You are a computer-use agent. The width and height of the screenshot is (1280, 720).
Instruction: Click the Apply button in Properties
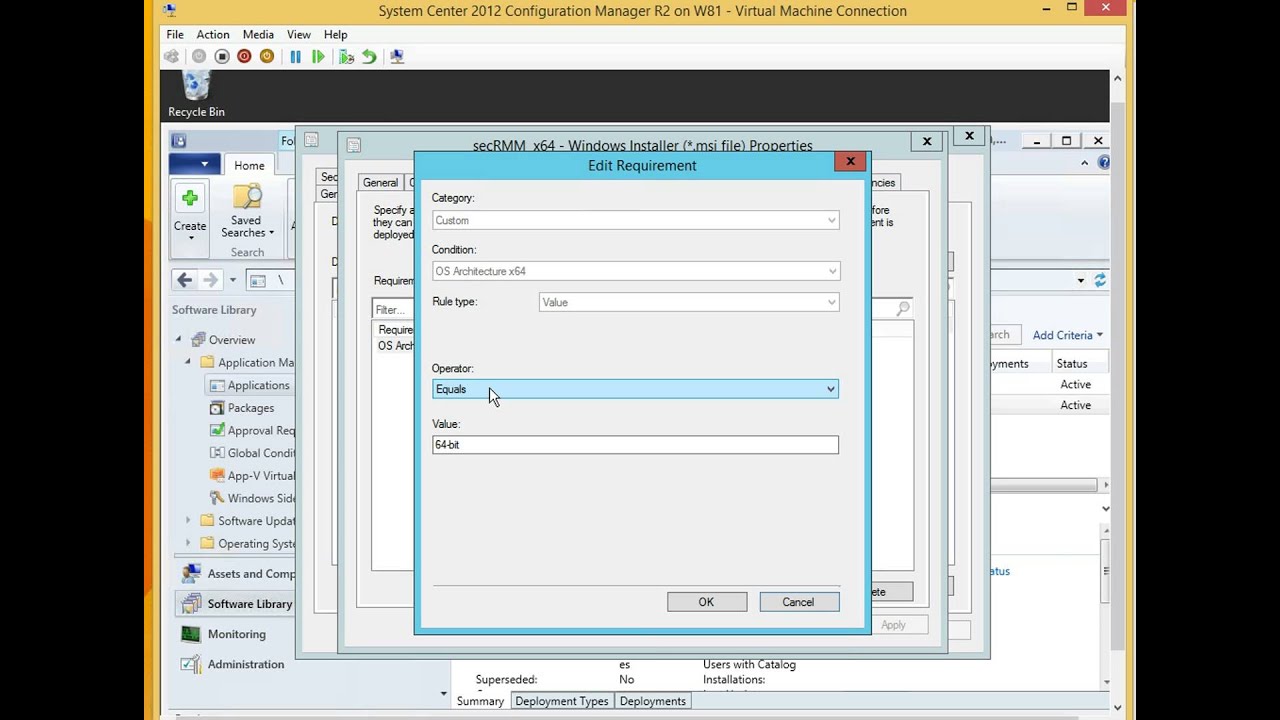point(893,625)
